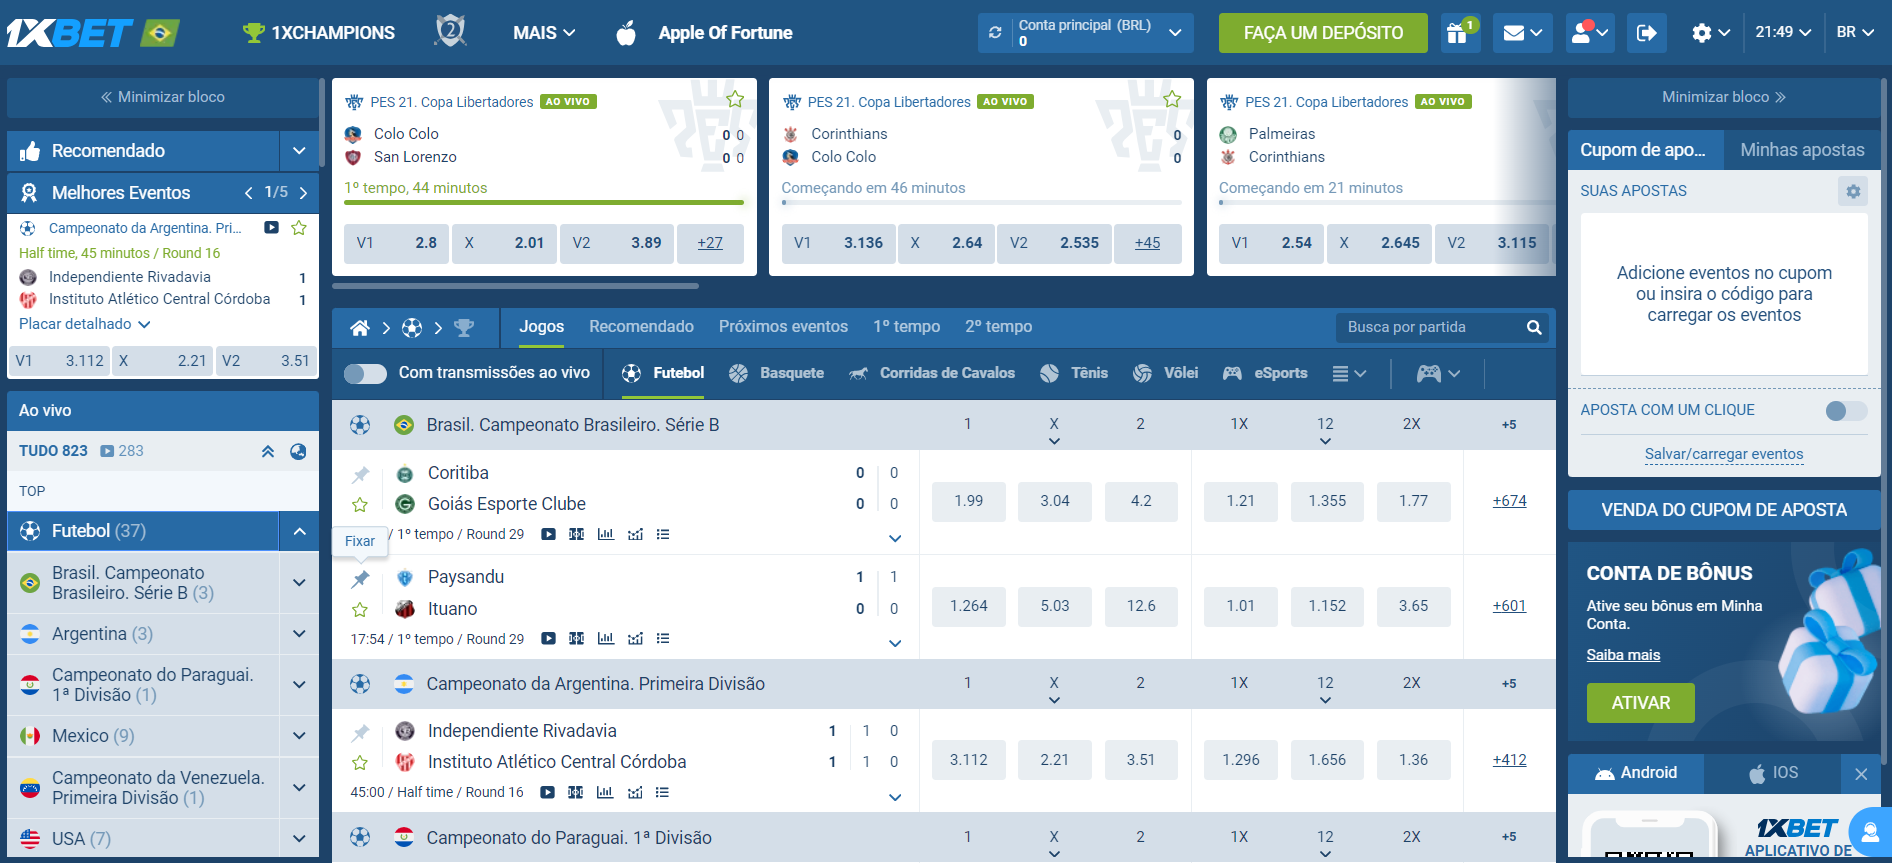This screenshot has height=863, width=1892.
Task: Open the more sports list dropdown
Action: pos(1349,373)
